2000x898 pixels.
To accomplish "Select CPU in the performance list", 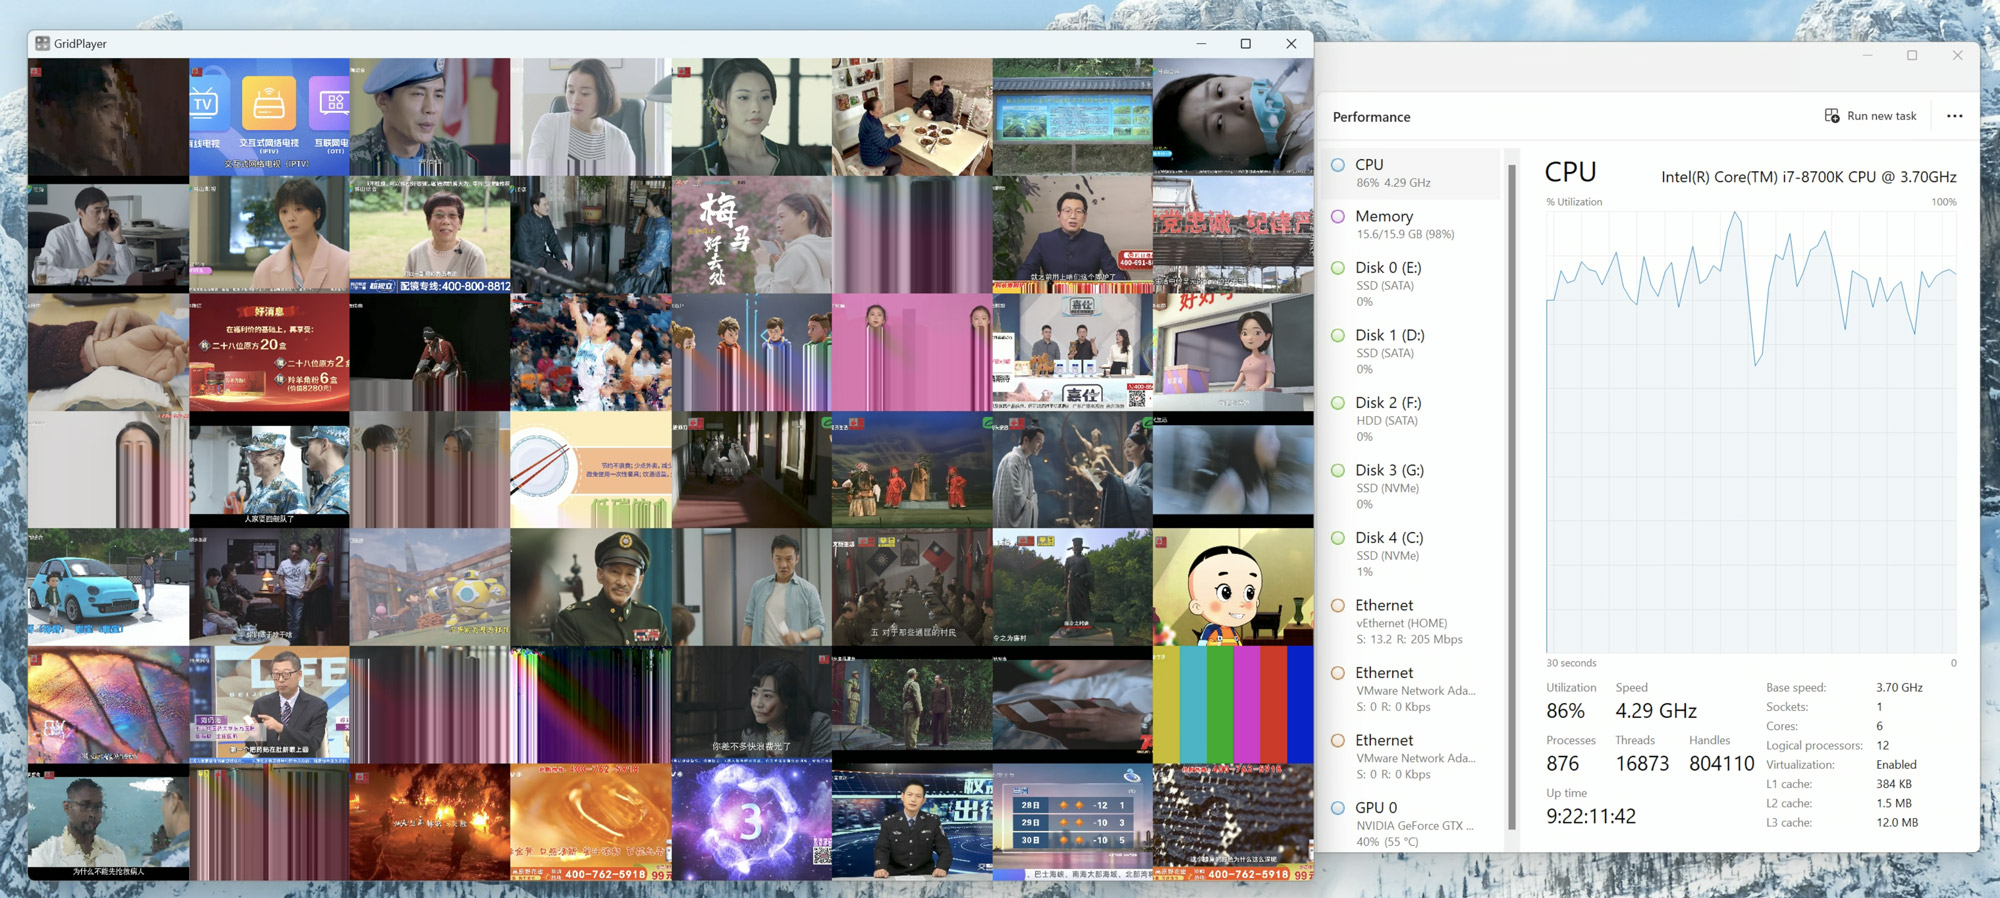I will [x=1412, y=173].
